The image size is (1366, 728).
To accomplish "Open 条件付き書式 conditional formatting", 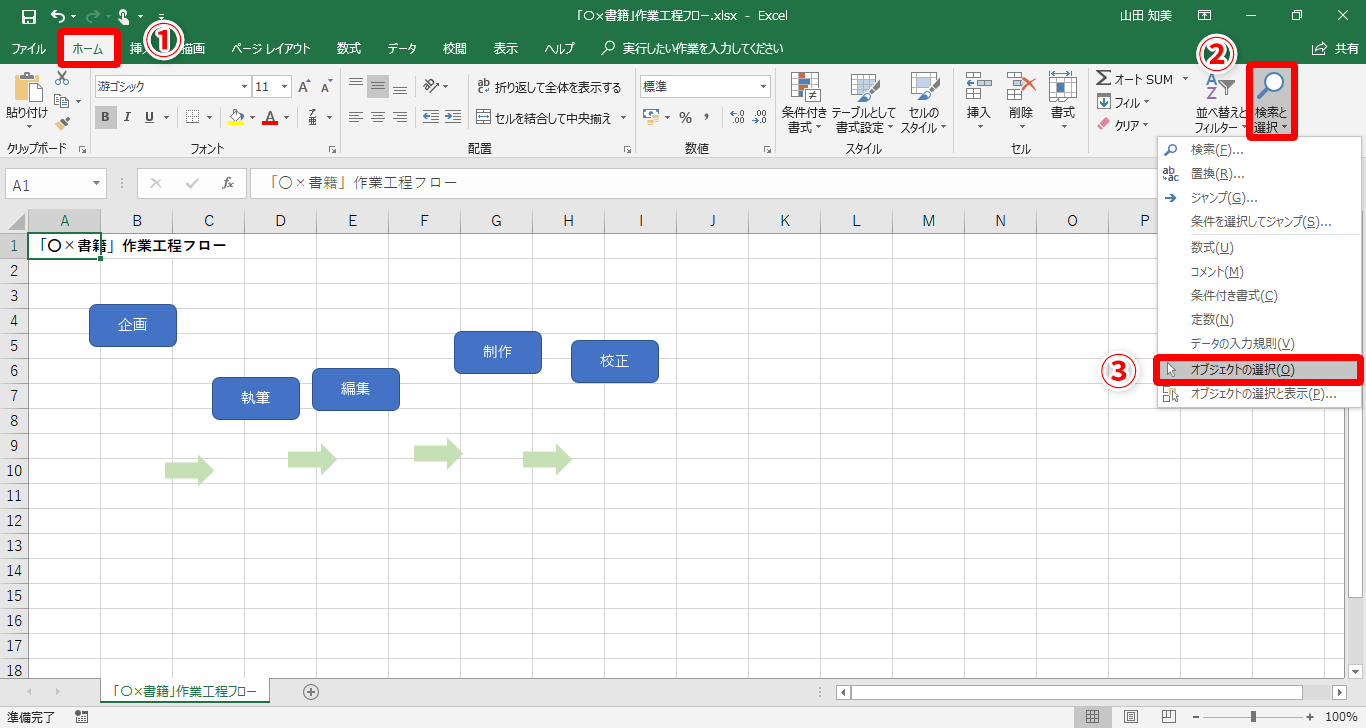I will tap(804, 103).
